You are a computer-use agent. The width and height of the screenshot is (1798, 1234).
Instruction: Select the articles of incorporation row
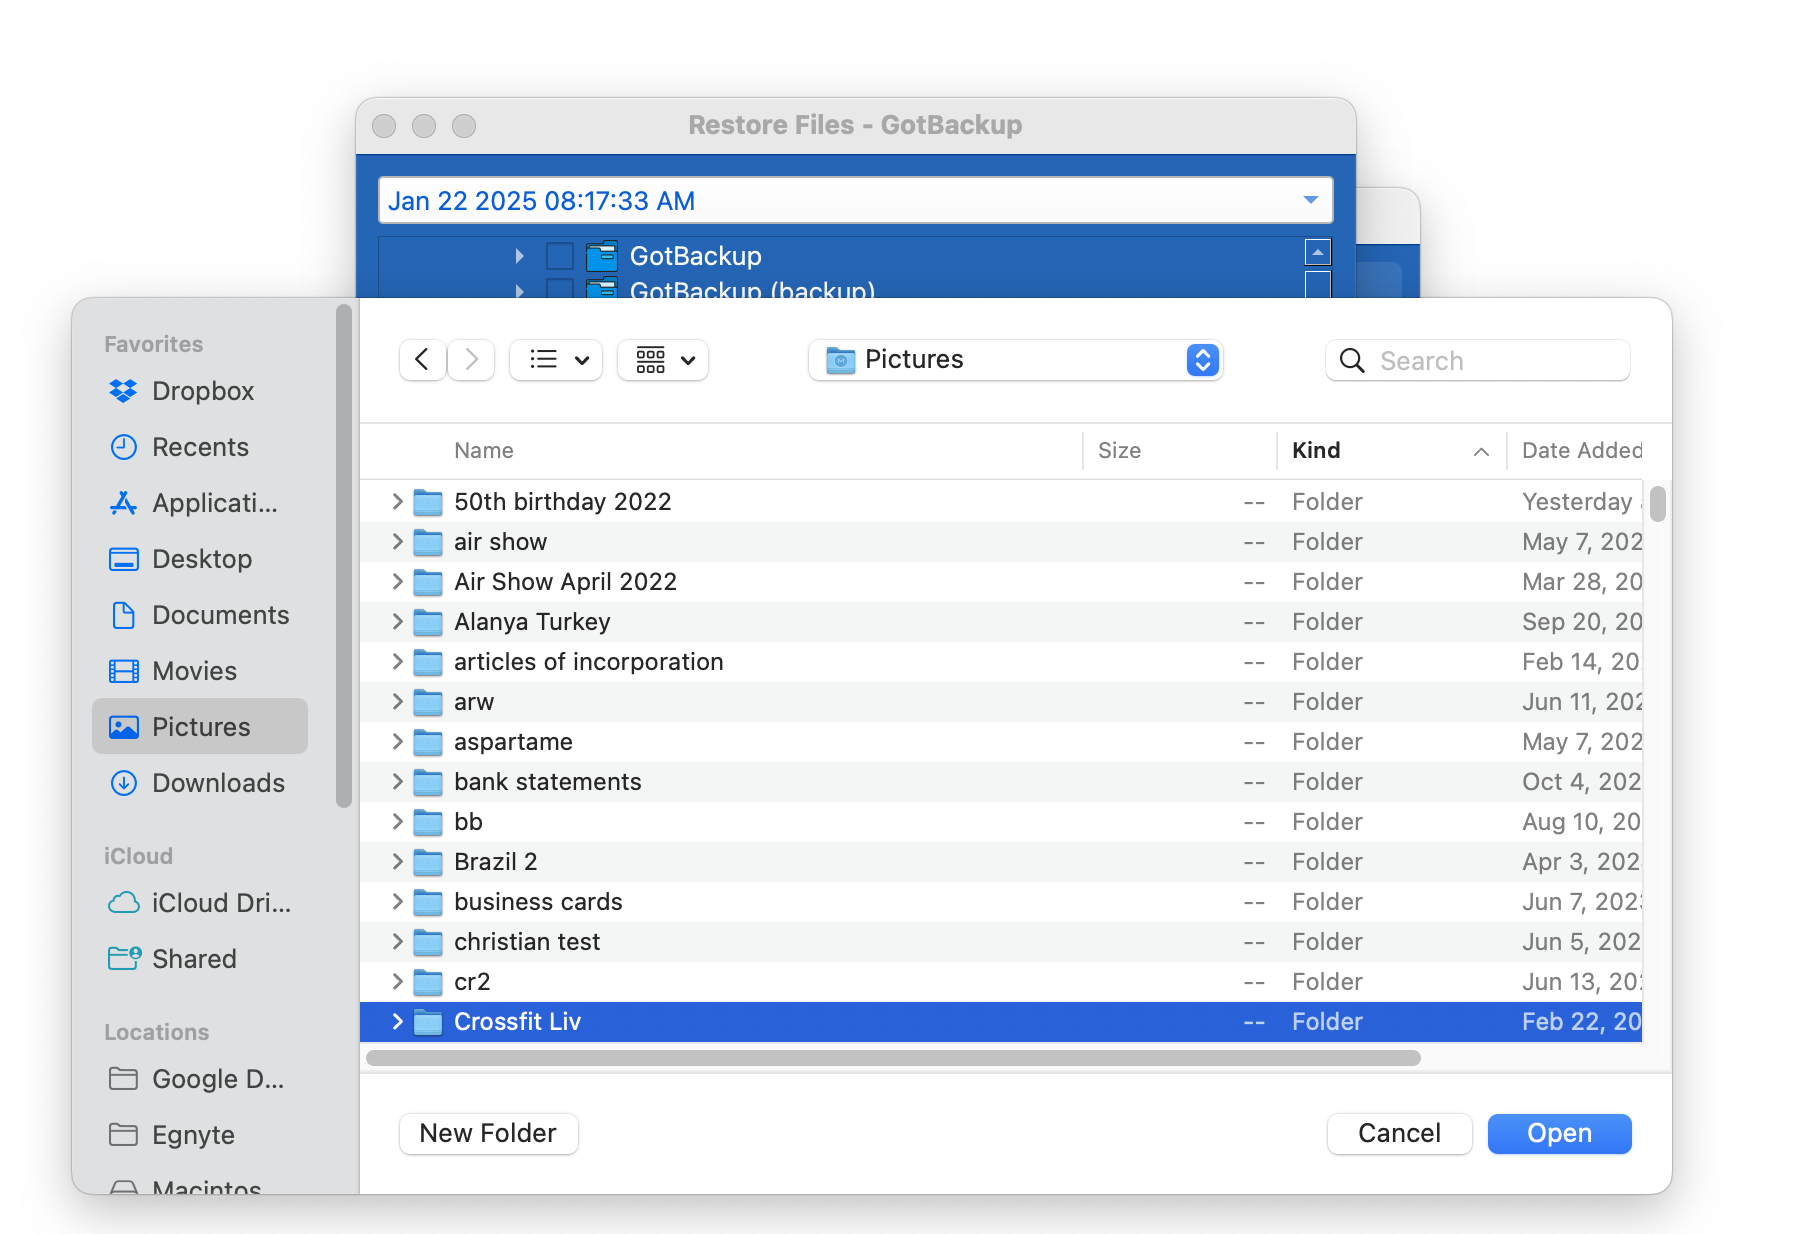point(1000,662)
